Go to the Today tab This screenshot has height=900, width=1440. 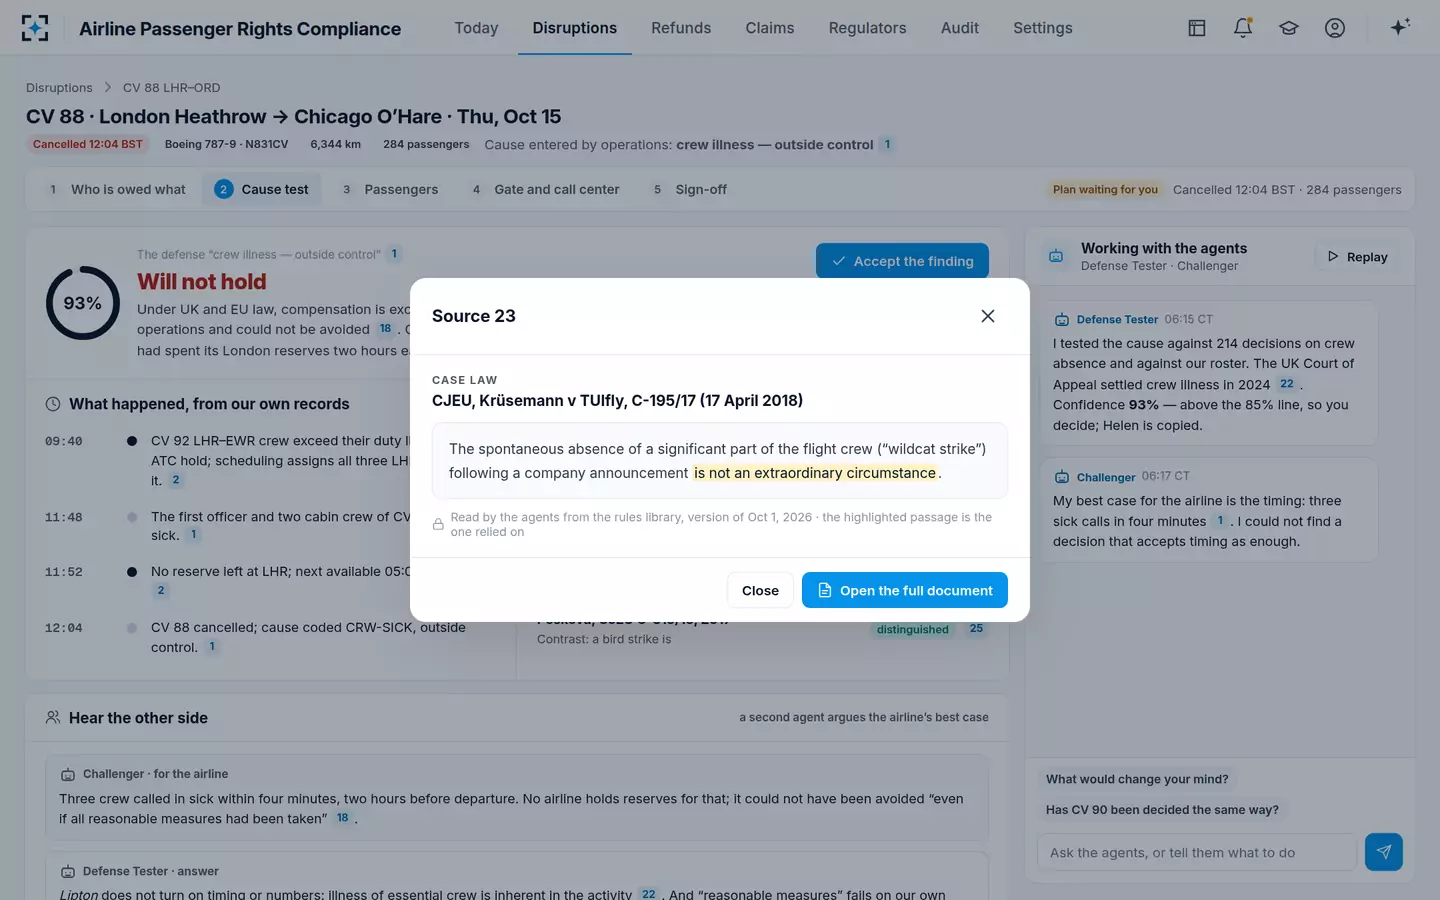[476, 28]
